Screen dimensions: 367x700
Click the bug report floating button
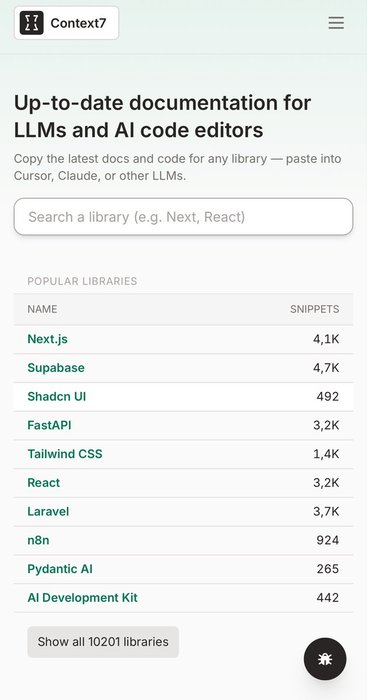tap(325, 658)
